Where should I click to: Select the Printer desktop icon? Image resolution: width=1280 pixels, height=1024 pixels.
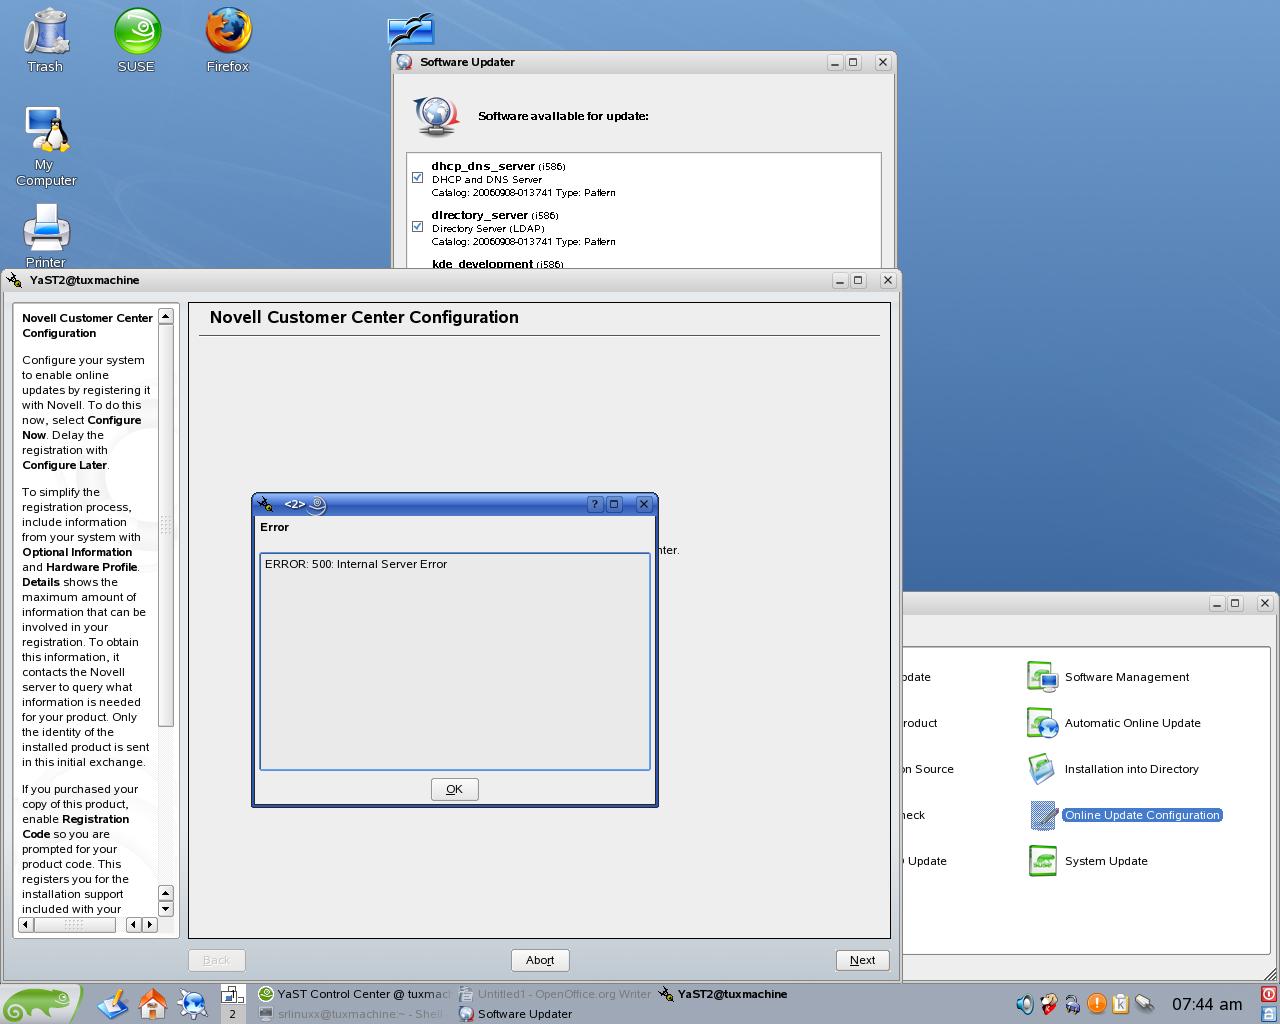click(x=46, y=235)
